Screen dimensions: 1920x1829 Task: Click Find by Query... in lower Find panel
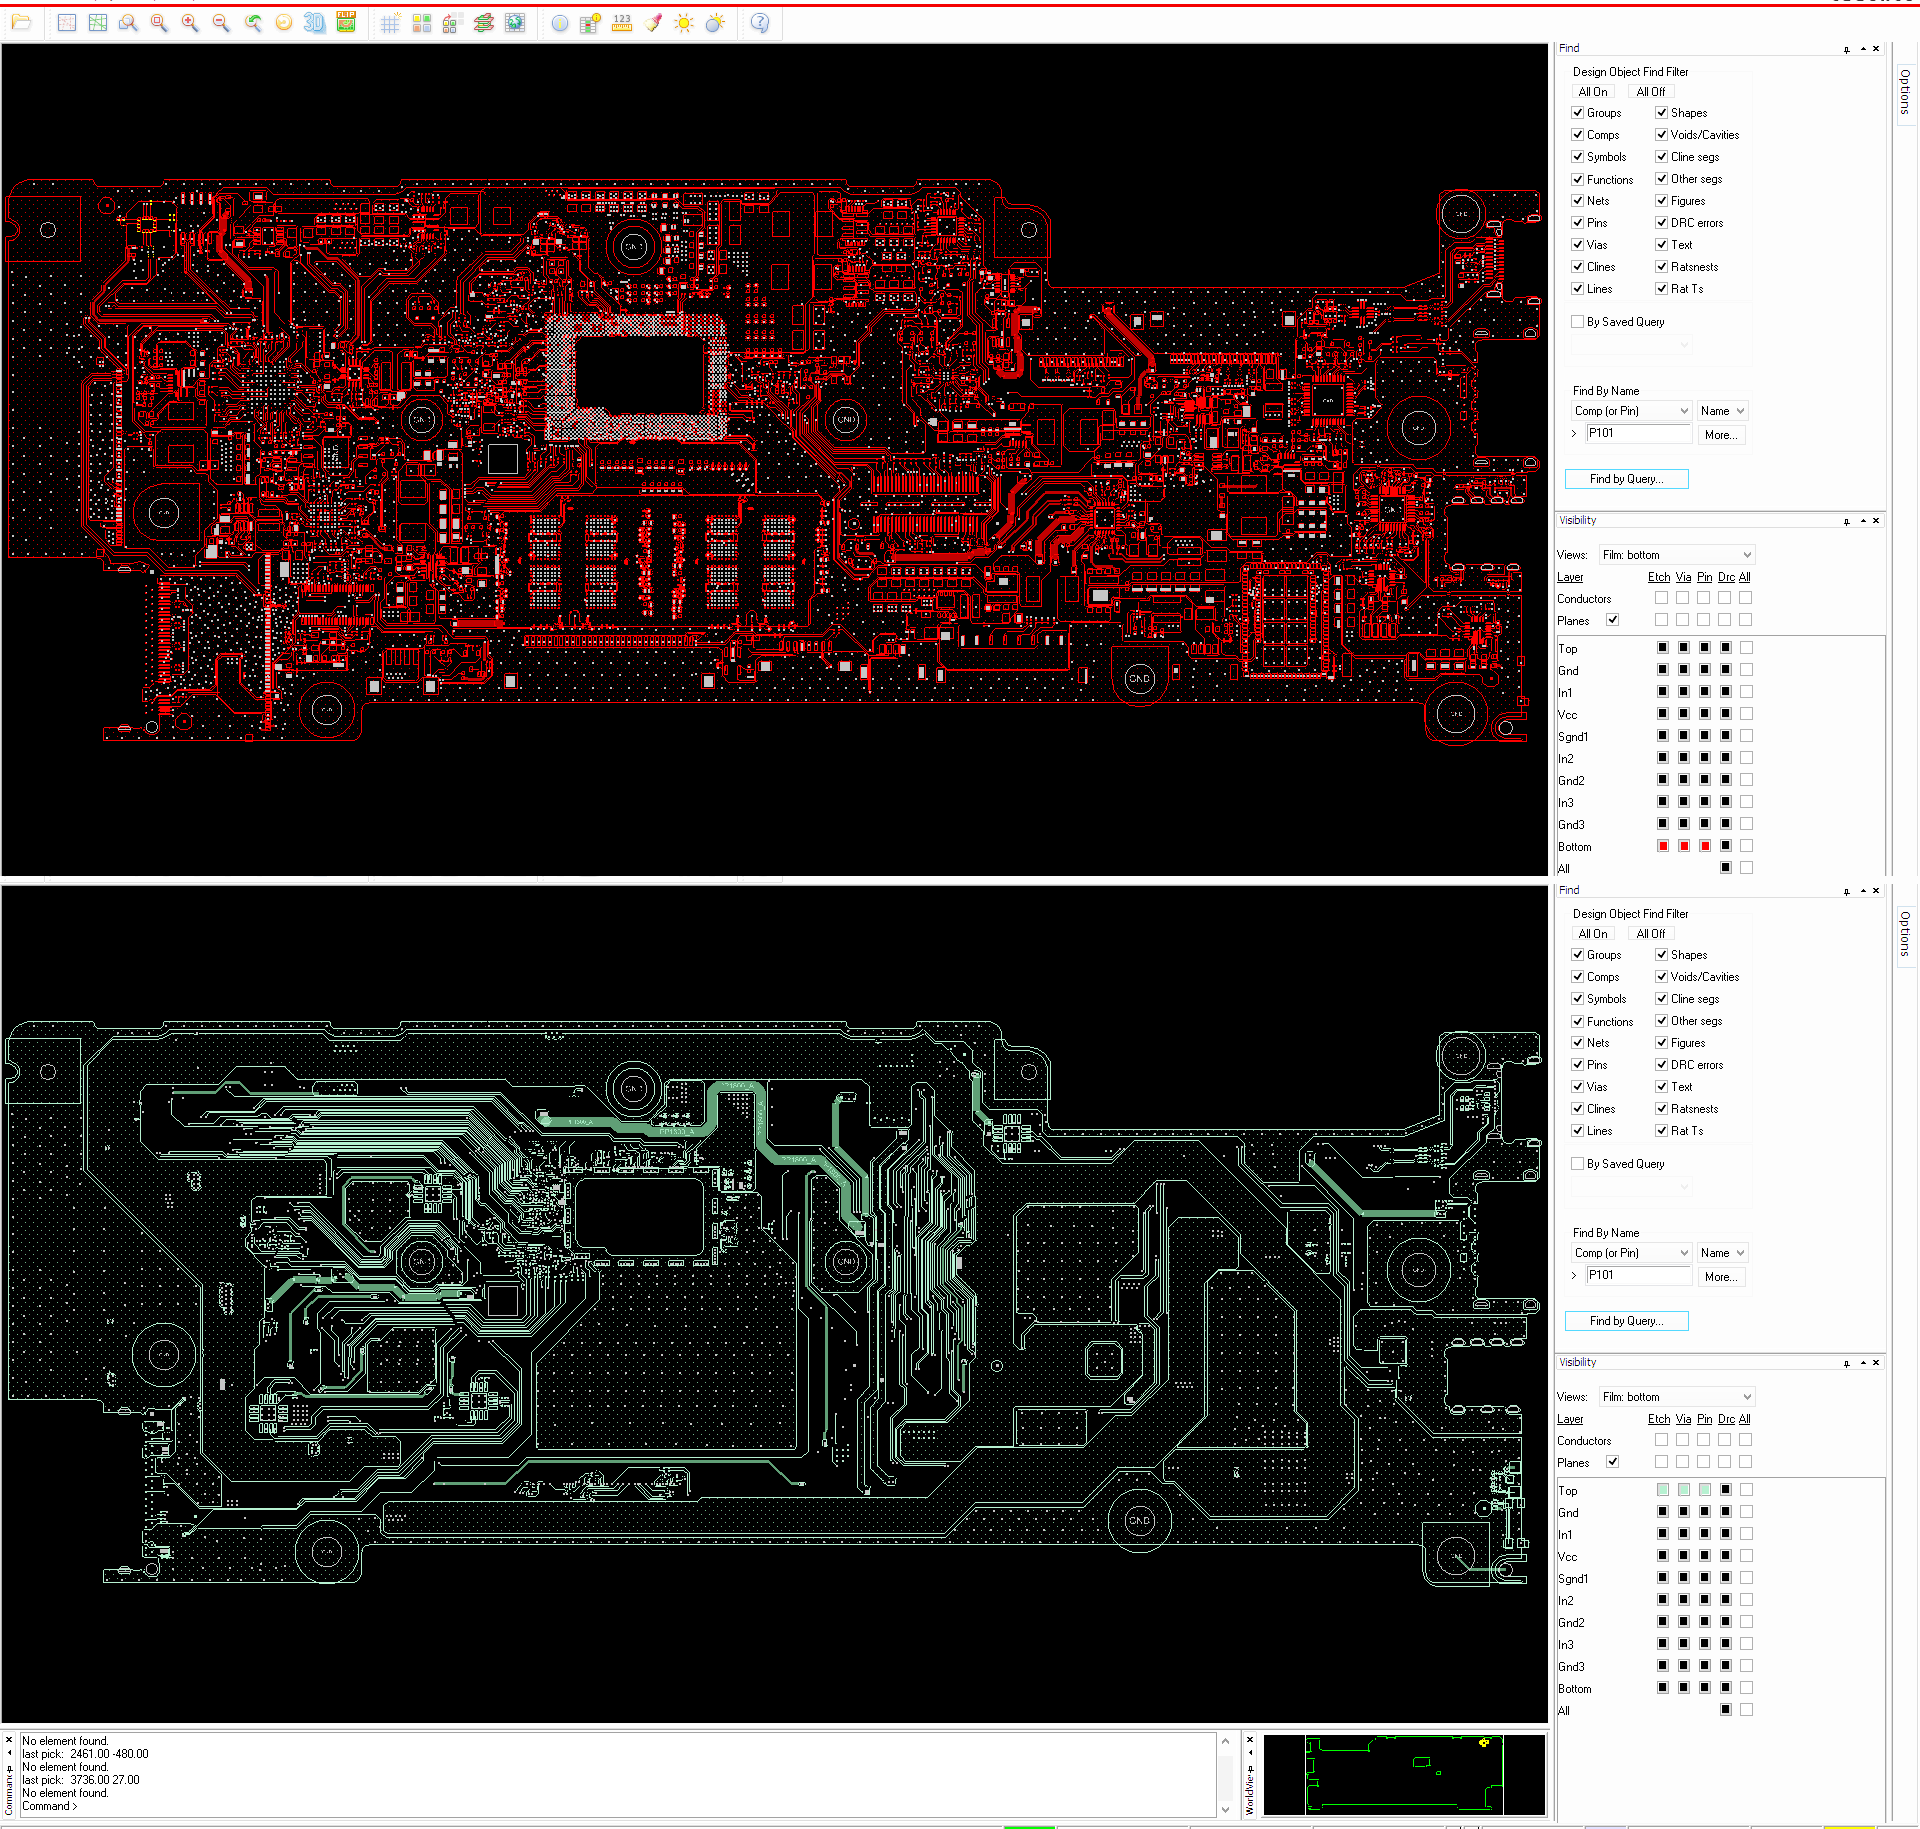coord(1627,1321)
